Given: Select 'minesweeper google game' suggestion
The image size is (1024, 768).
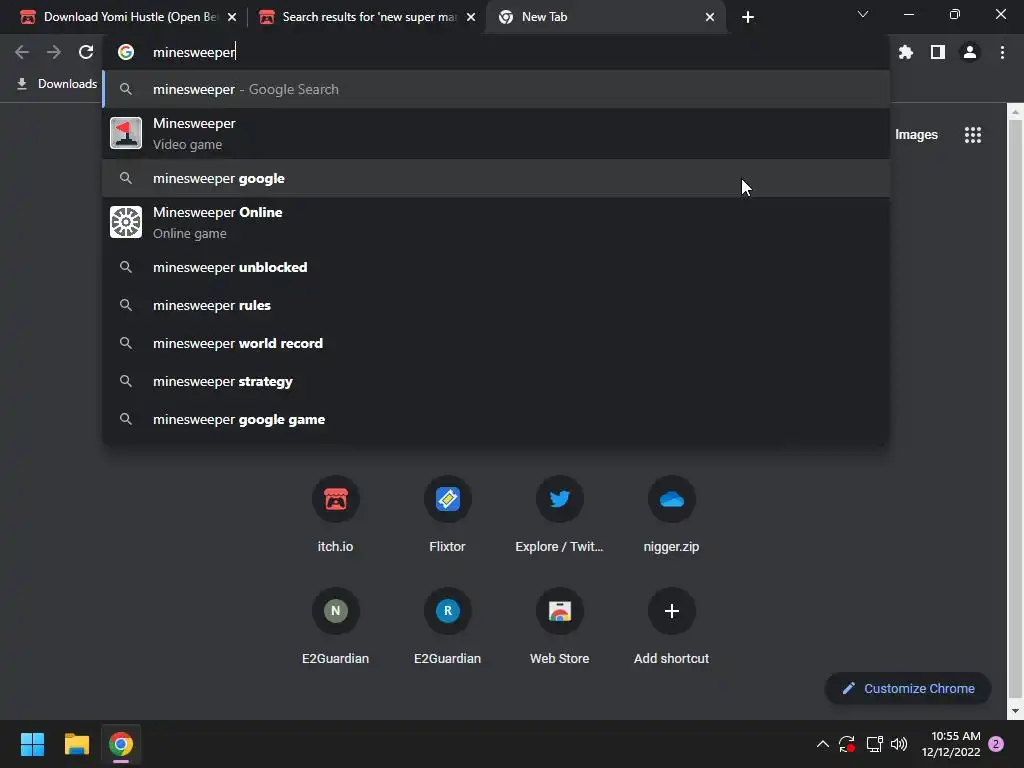Looking at the screenshot, I should pos(496,419).
